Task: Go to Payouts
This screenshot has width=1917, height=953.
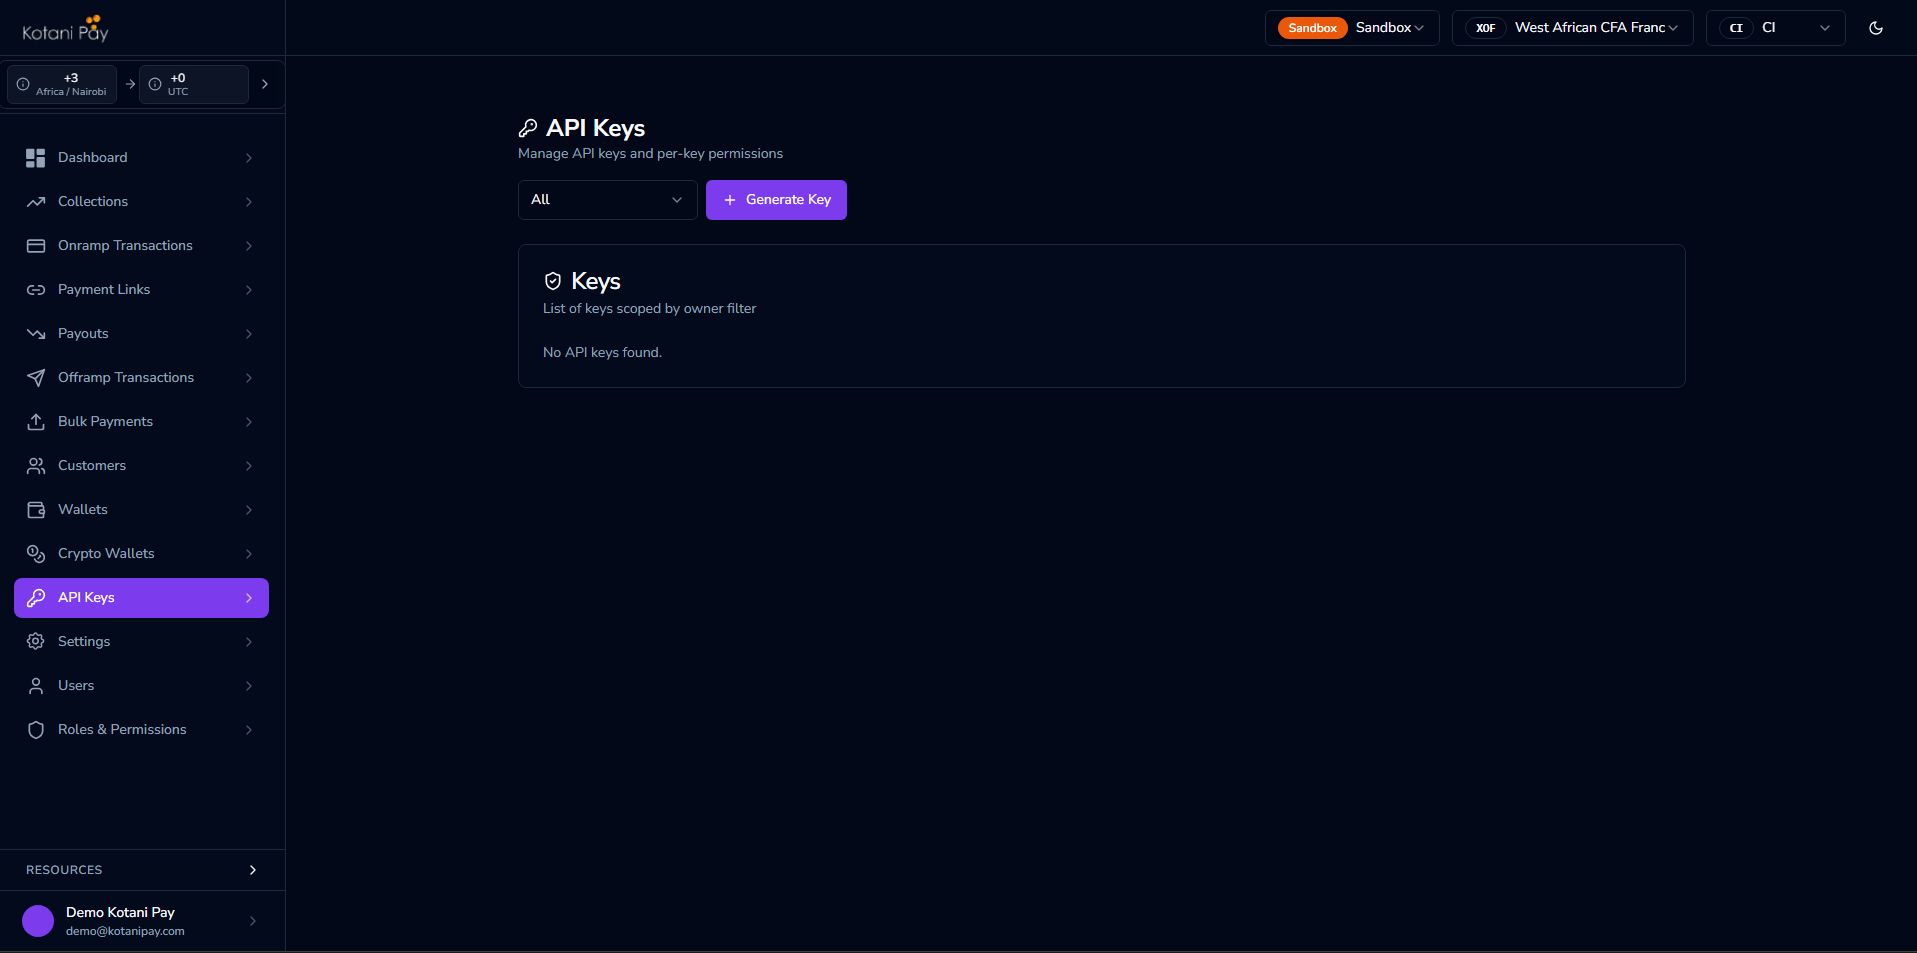Action: [x=141, y=334]
